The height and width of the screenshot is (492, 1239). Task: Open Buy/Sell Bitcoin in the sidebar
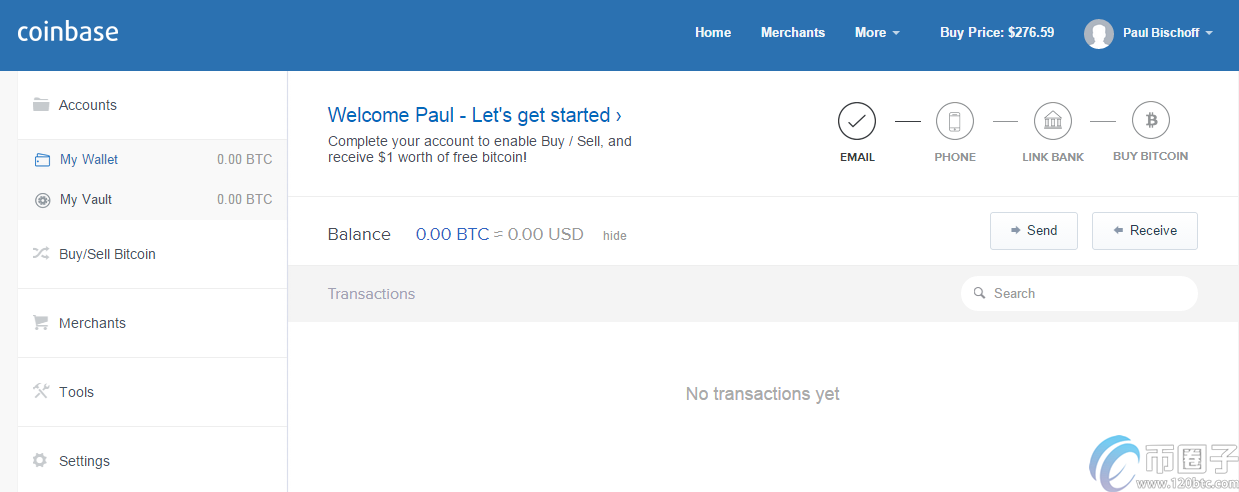click(x=107, y=254)
